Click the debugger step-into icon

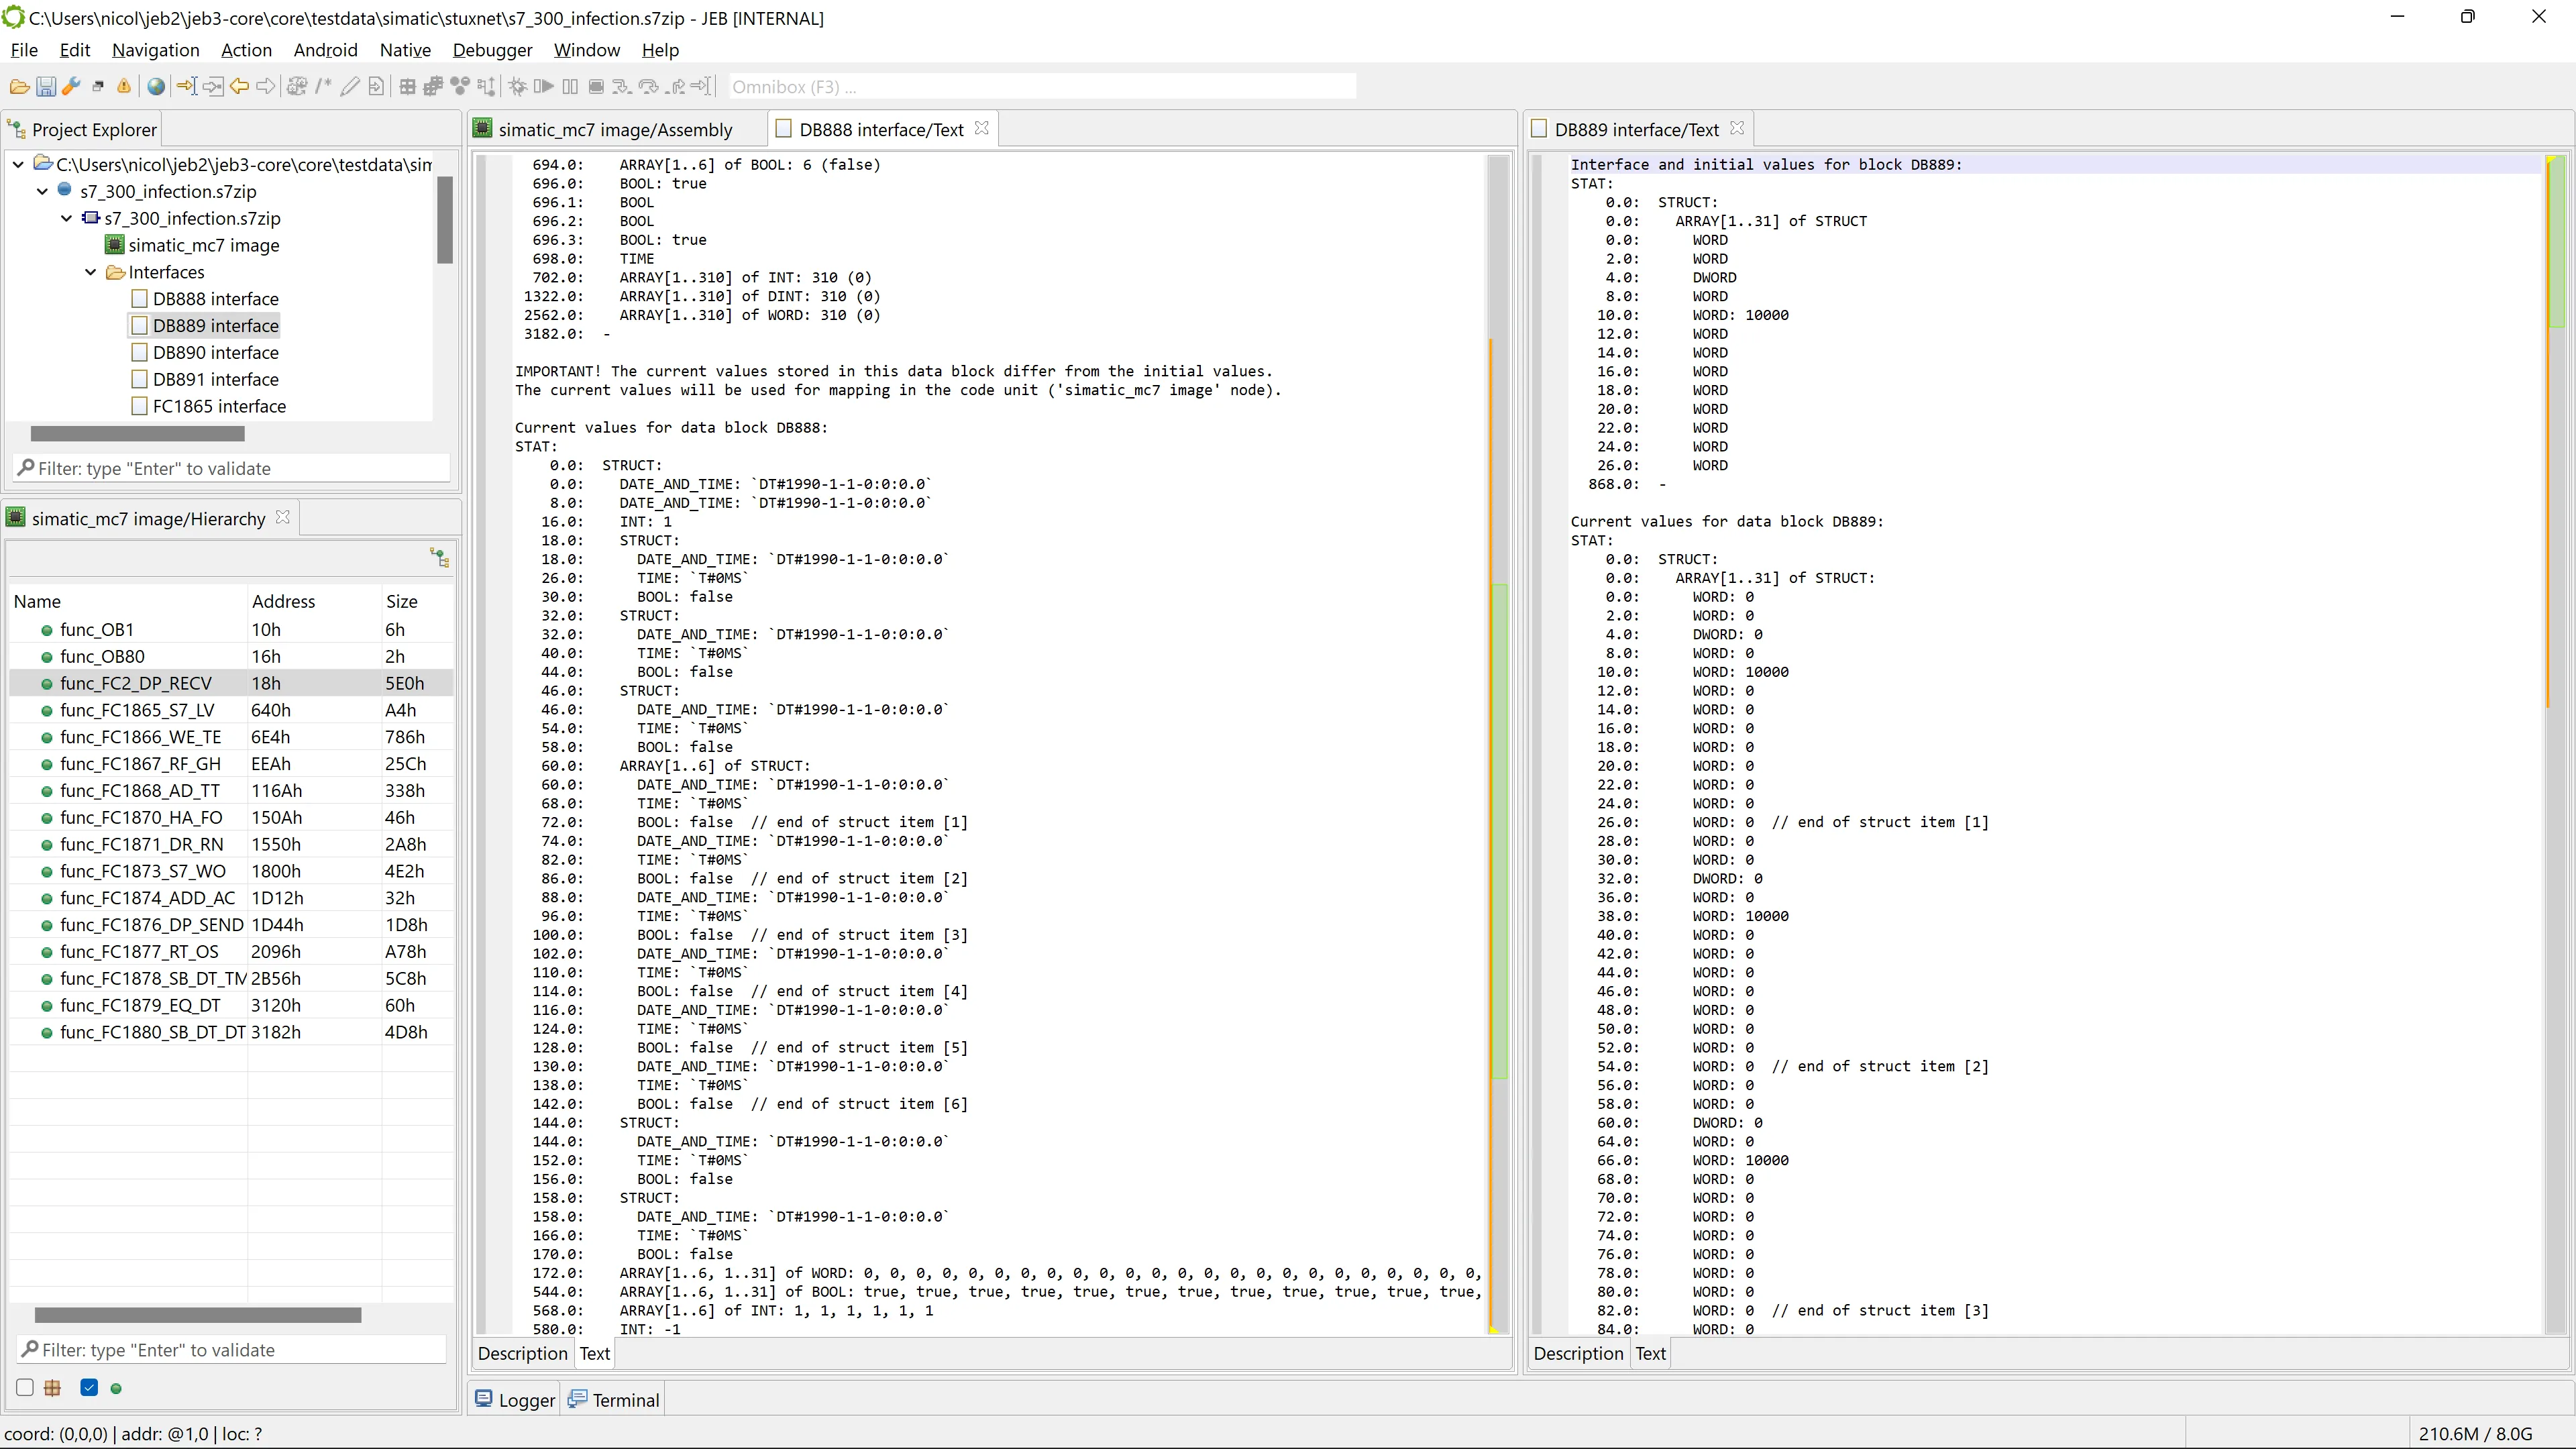pyautogui.click(x=622, y=87)
